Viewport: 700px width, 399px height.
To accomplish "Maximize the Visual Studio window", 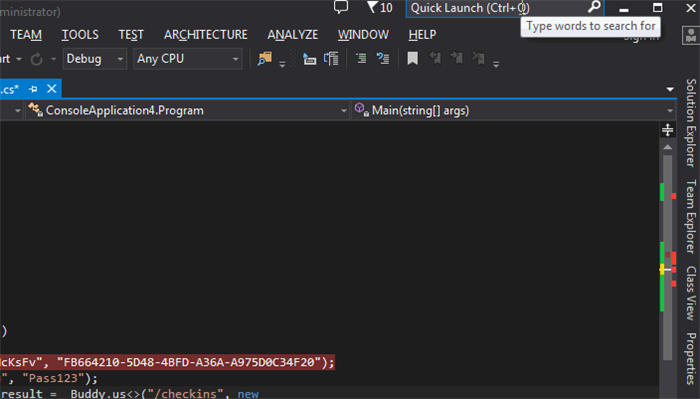I will pos(657,8).
